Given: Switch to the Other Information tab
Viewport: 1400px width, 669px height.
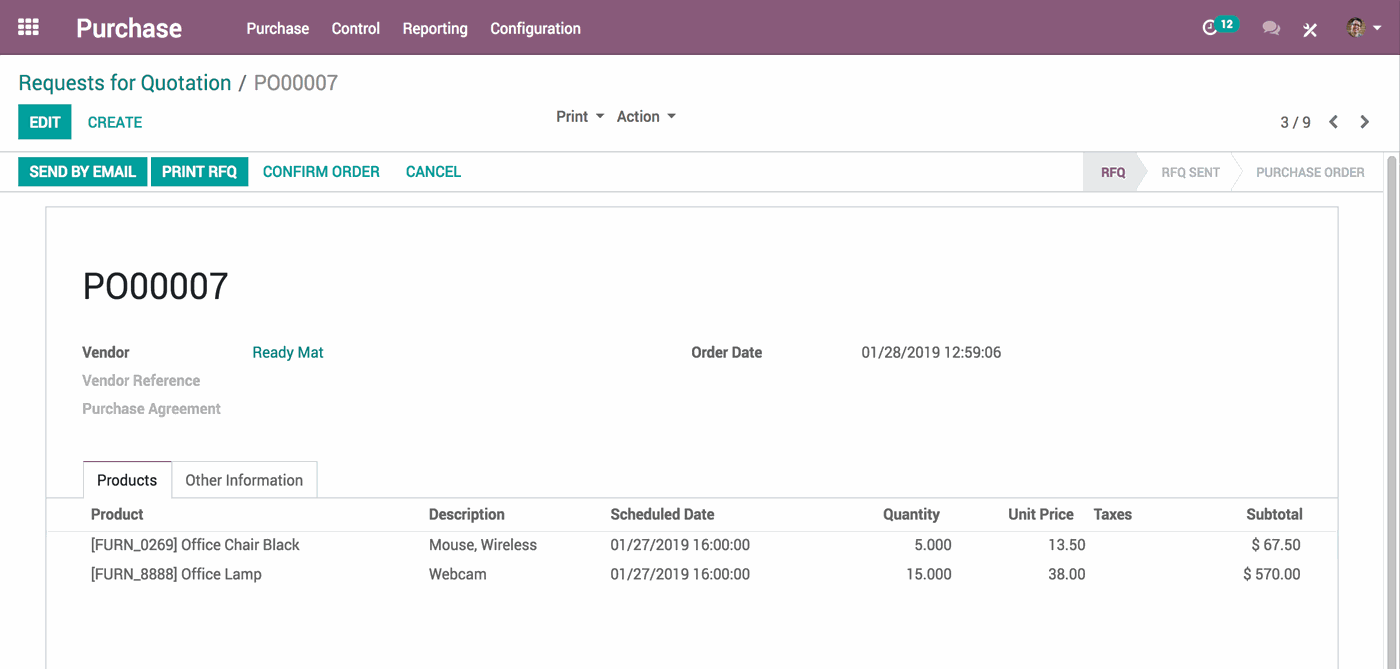Looking at the screenshot, I should (244, 480).
